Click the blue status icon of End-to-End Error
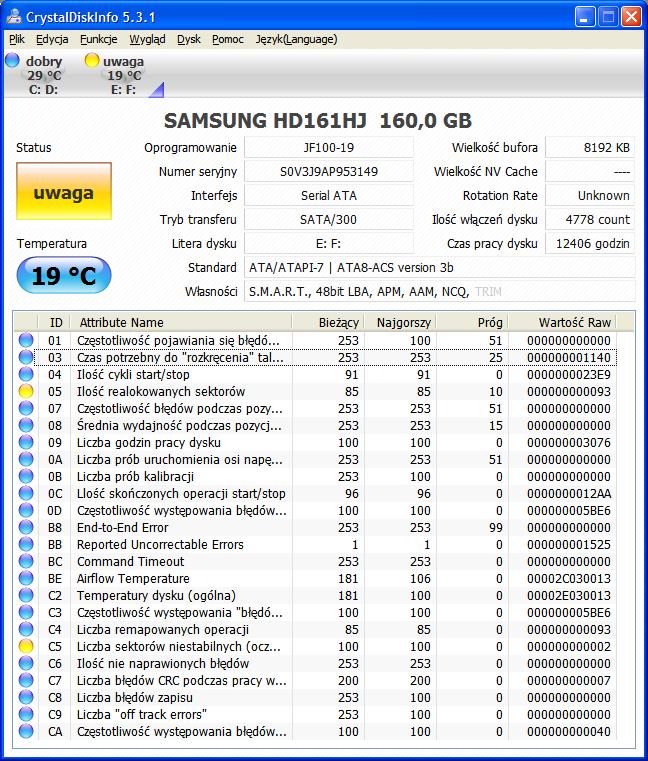Image resolution: width=648 pixels, height=761 pixels. (26, 527)
